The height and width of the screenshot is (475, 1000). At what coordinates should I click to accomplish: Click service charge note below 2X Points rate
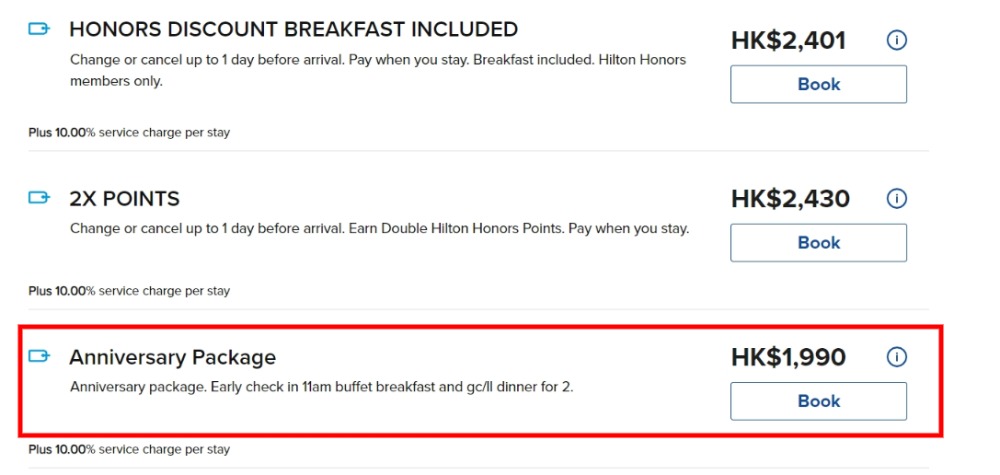[129, 291]
